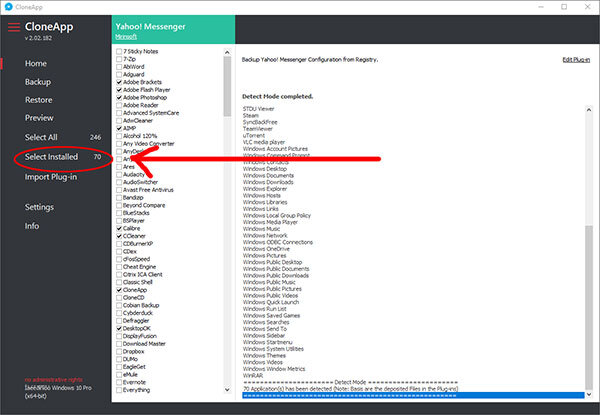Uncheck Adobe Flash Player checkbox
Screen dimensions: 600x415
coord(119,90)
